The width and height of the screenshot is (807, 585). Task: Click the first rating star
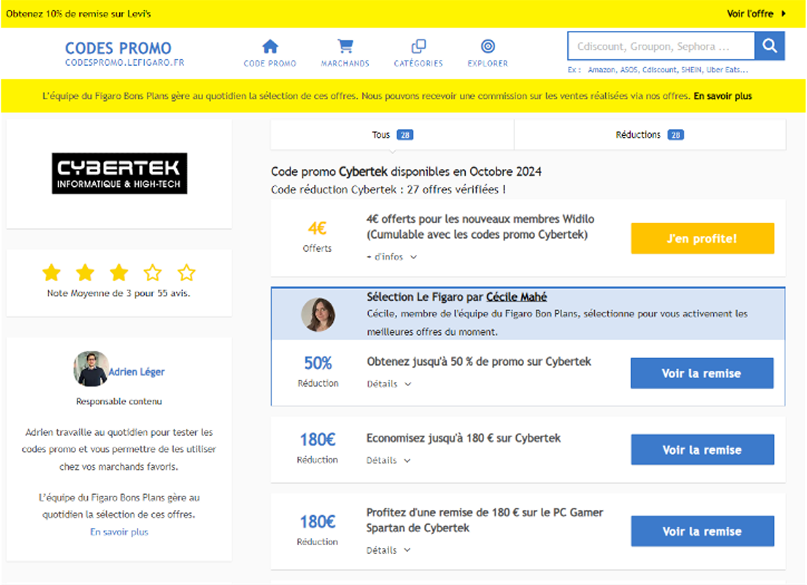pos(51,273)
